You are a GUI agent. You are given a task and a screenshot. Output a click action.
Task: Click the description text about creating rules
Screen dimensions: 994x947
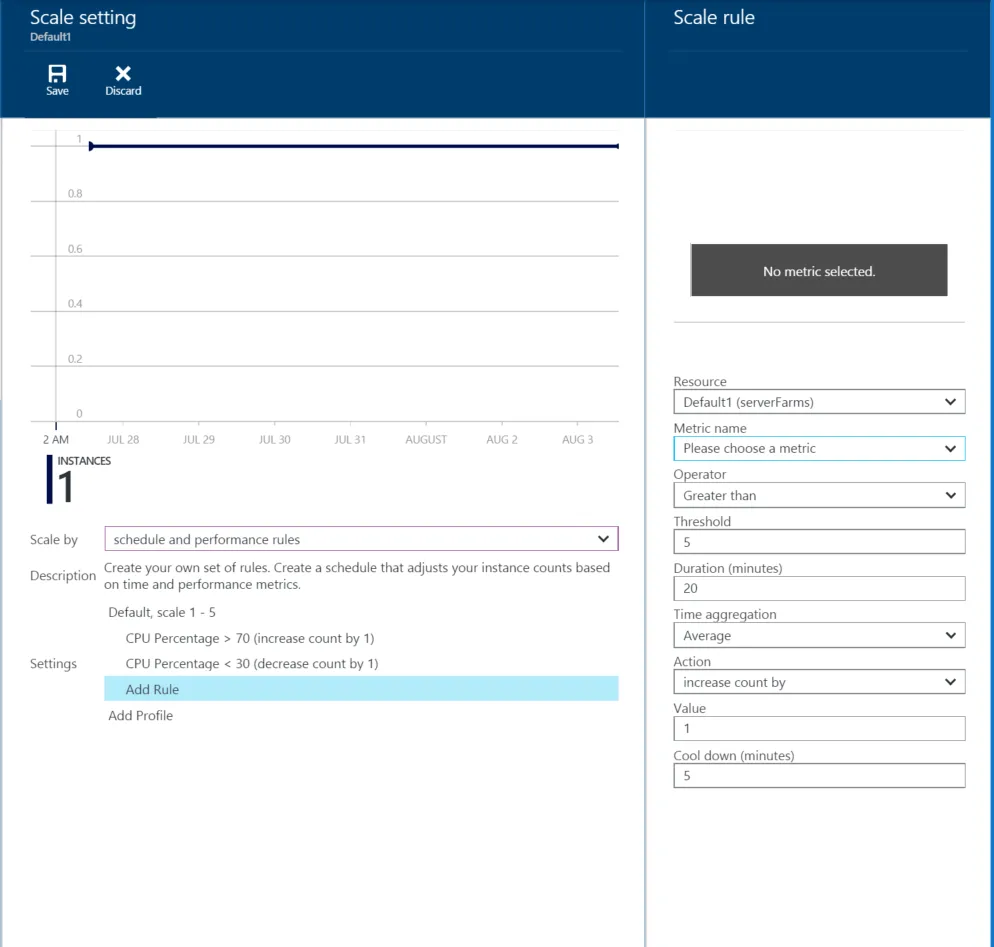(x=357, y=576)
